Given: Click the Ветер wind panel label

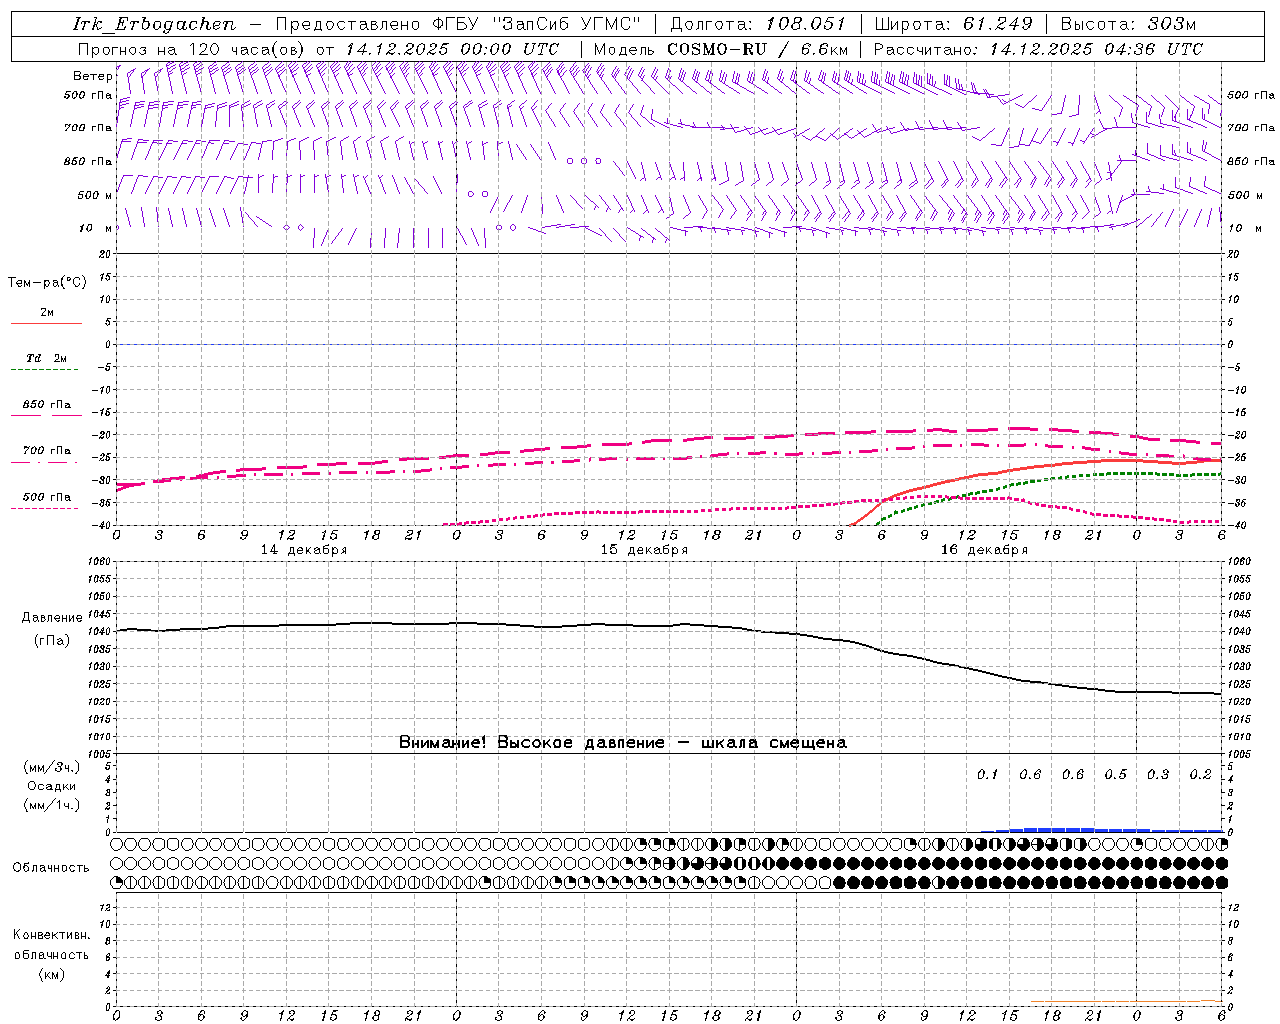Looking at the screenshot, I should pyautogui.click(x=92, y=76).
